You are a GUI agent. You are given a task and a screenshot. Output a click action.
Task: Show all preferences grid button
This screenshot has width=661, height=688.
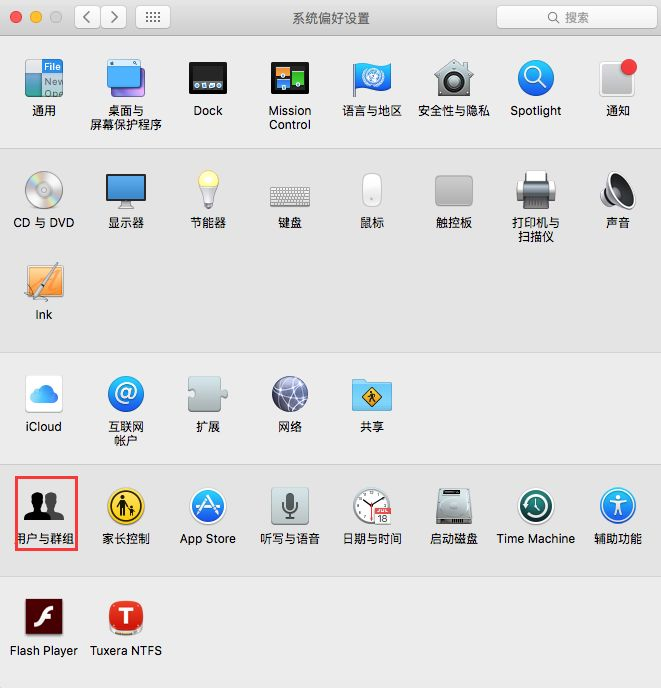(153, 17)
